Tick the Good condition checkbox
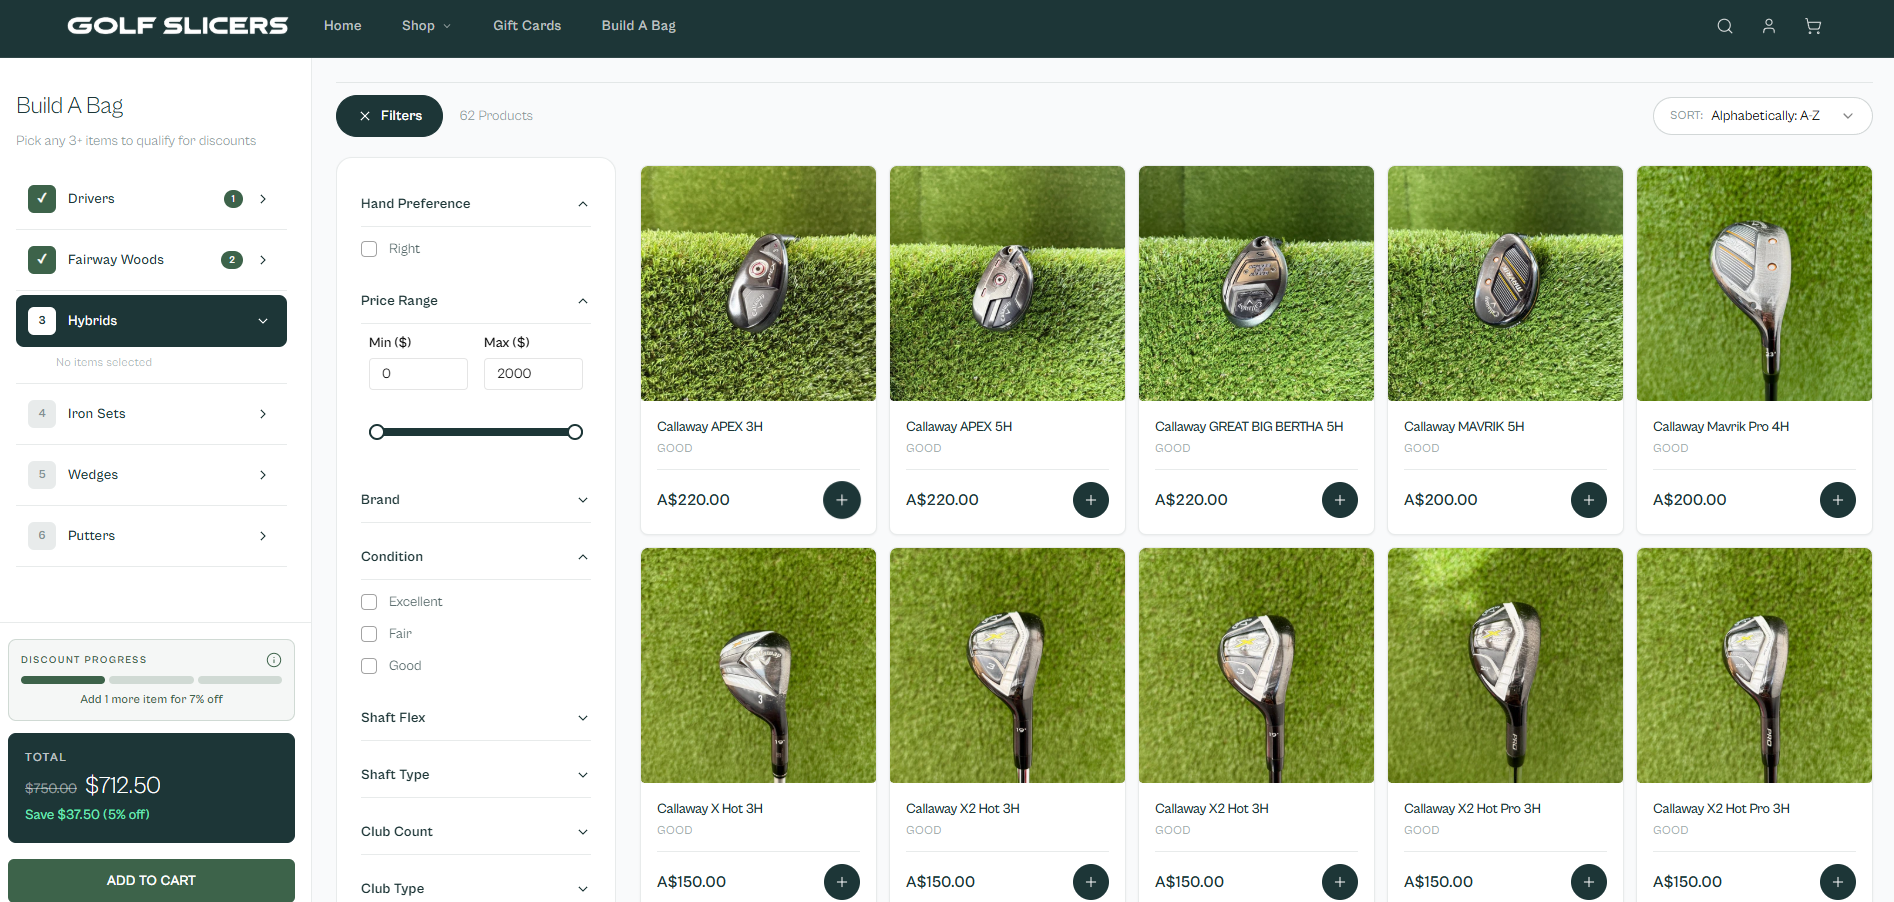Image resolution: width=1894 pixels, height=902 pixels. pyautogui.click(x=369, y=666)
